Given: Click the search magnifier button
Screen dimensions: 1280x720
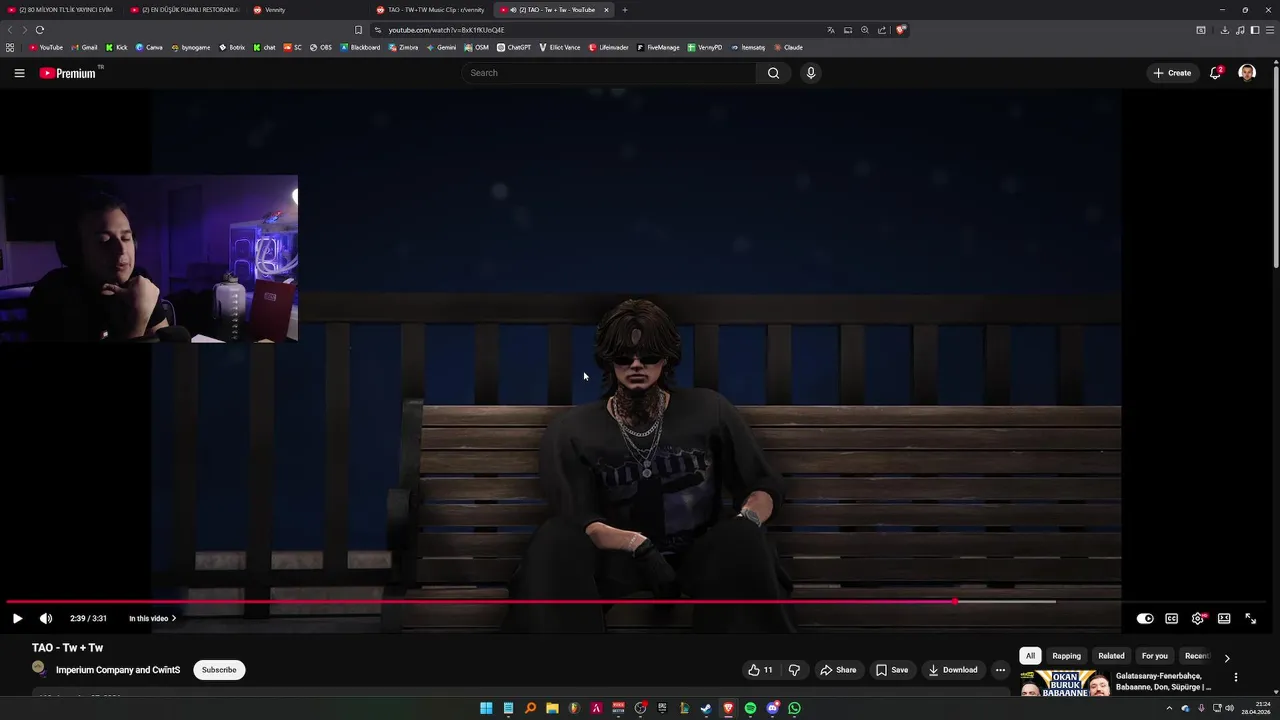Looking at the screenshot, I should 773,73.
